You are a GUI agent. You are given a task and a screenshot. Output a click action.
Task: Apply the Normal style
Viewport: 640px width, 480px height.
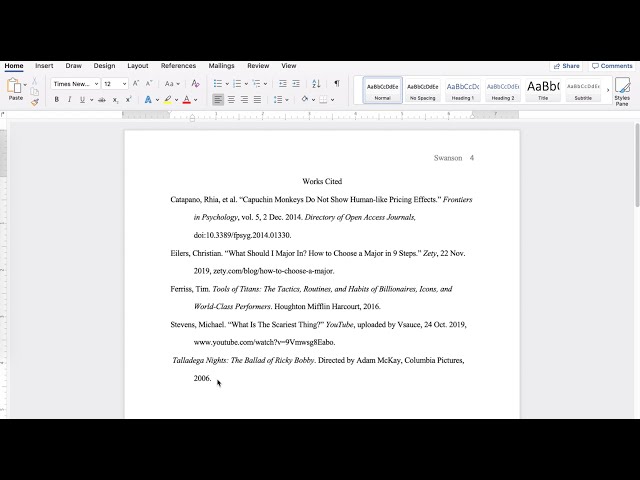[x=382, y=90]
